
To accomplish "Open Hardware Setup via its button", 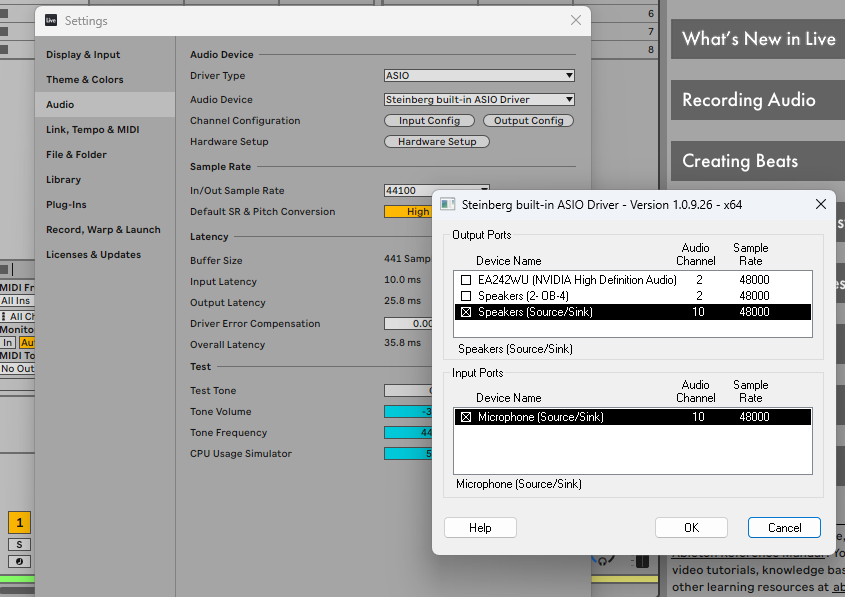I will (x=437, y=142).
